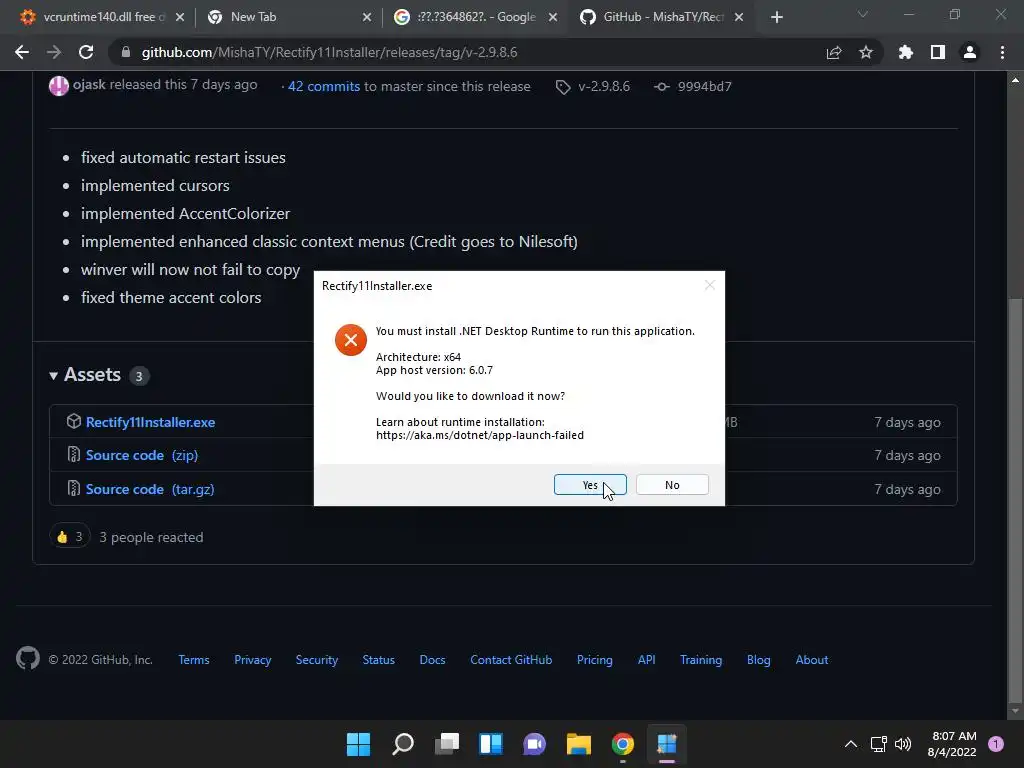Close the vcruntime140.dll tab
The image size is (1024, 768).
[x=180, y=17]
